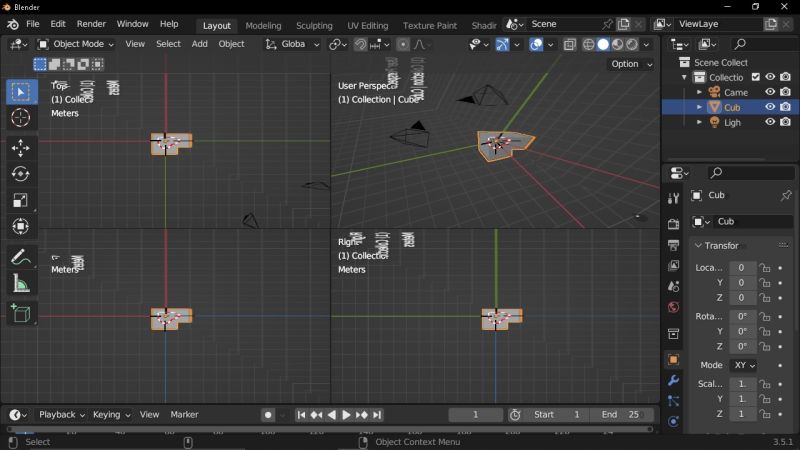Open the View Layer properties tab
800x450 pixels.
(673, 265)
